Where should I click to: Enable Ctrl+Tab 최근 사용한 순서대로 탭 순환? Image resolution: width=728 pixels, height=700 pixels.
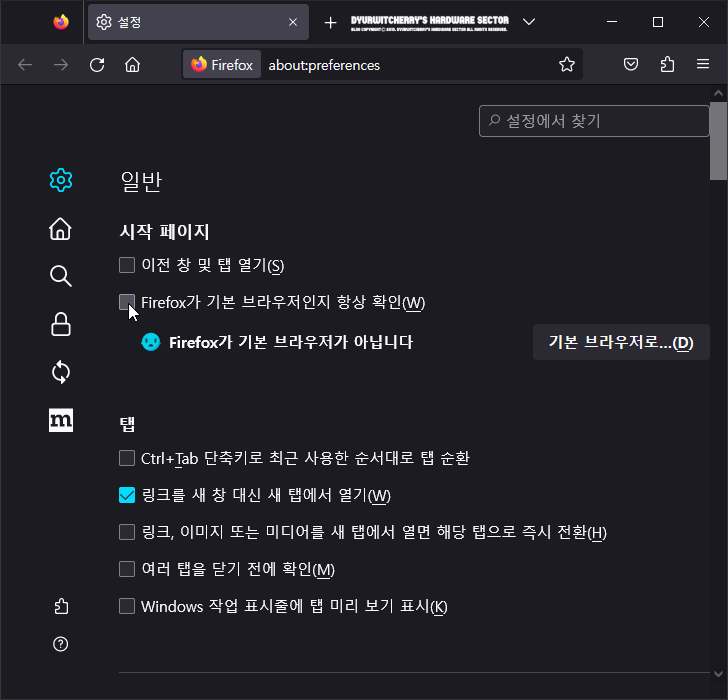click(x=127, y=458)
